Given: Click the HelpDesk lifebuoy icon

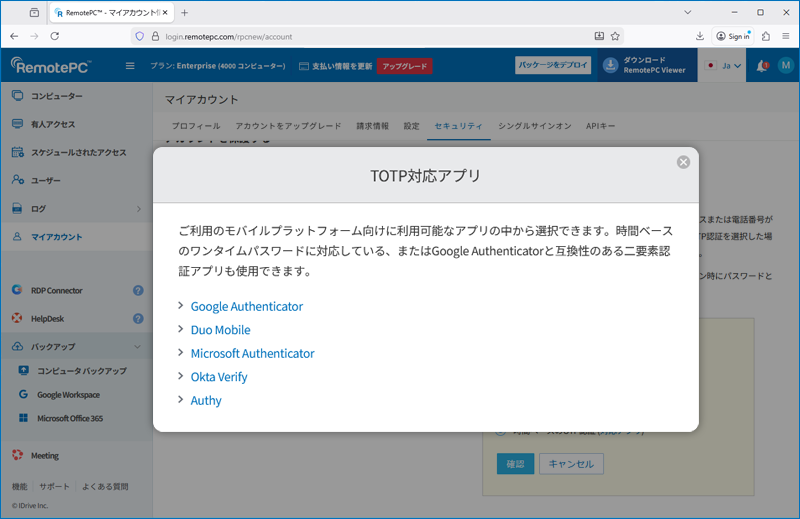Looking at the screenshot, I should tap(17, 318).
